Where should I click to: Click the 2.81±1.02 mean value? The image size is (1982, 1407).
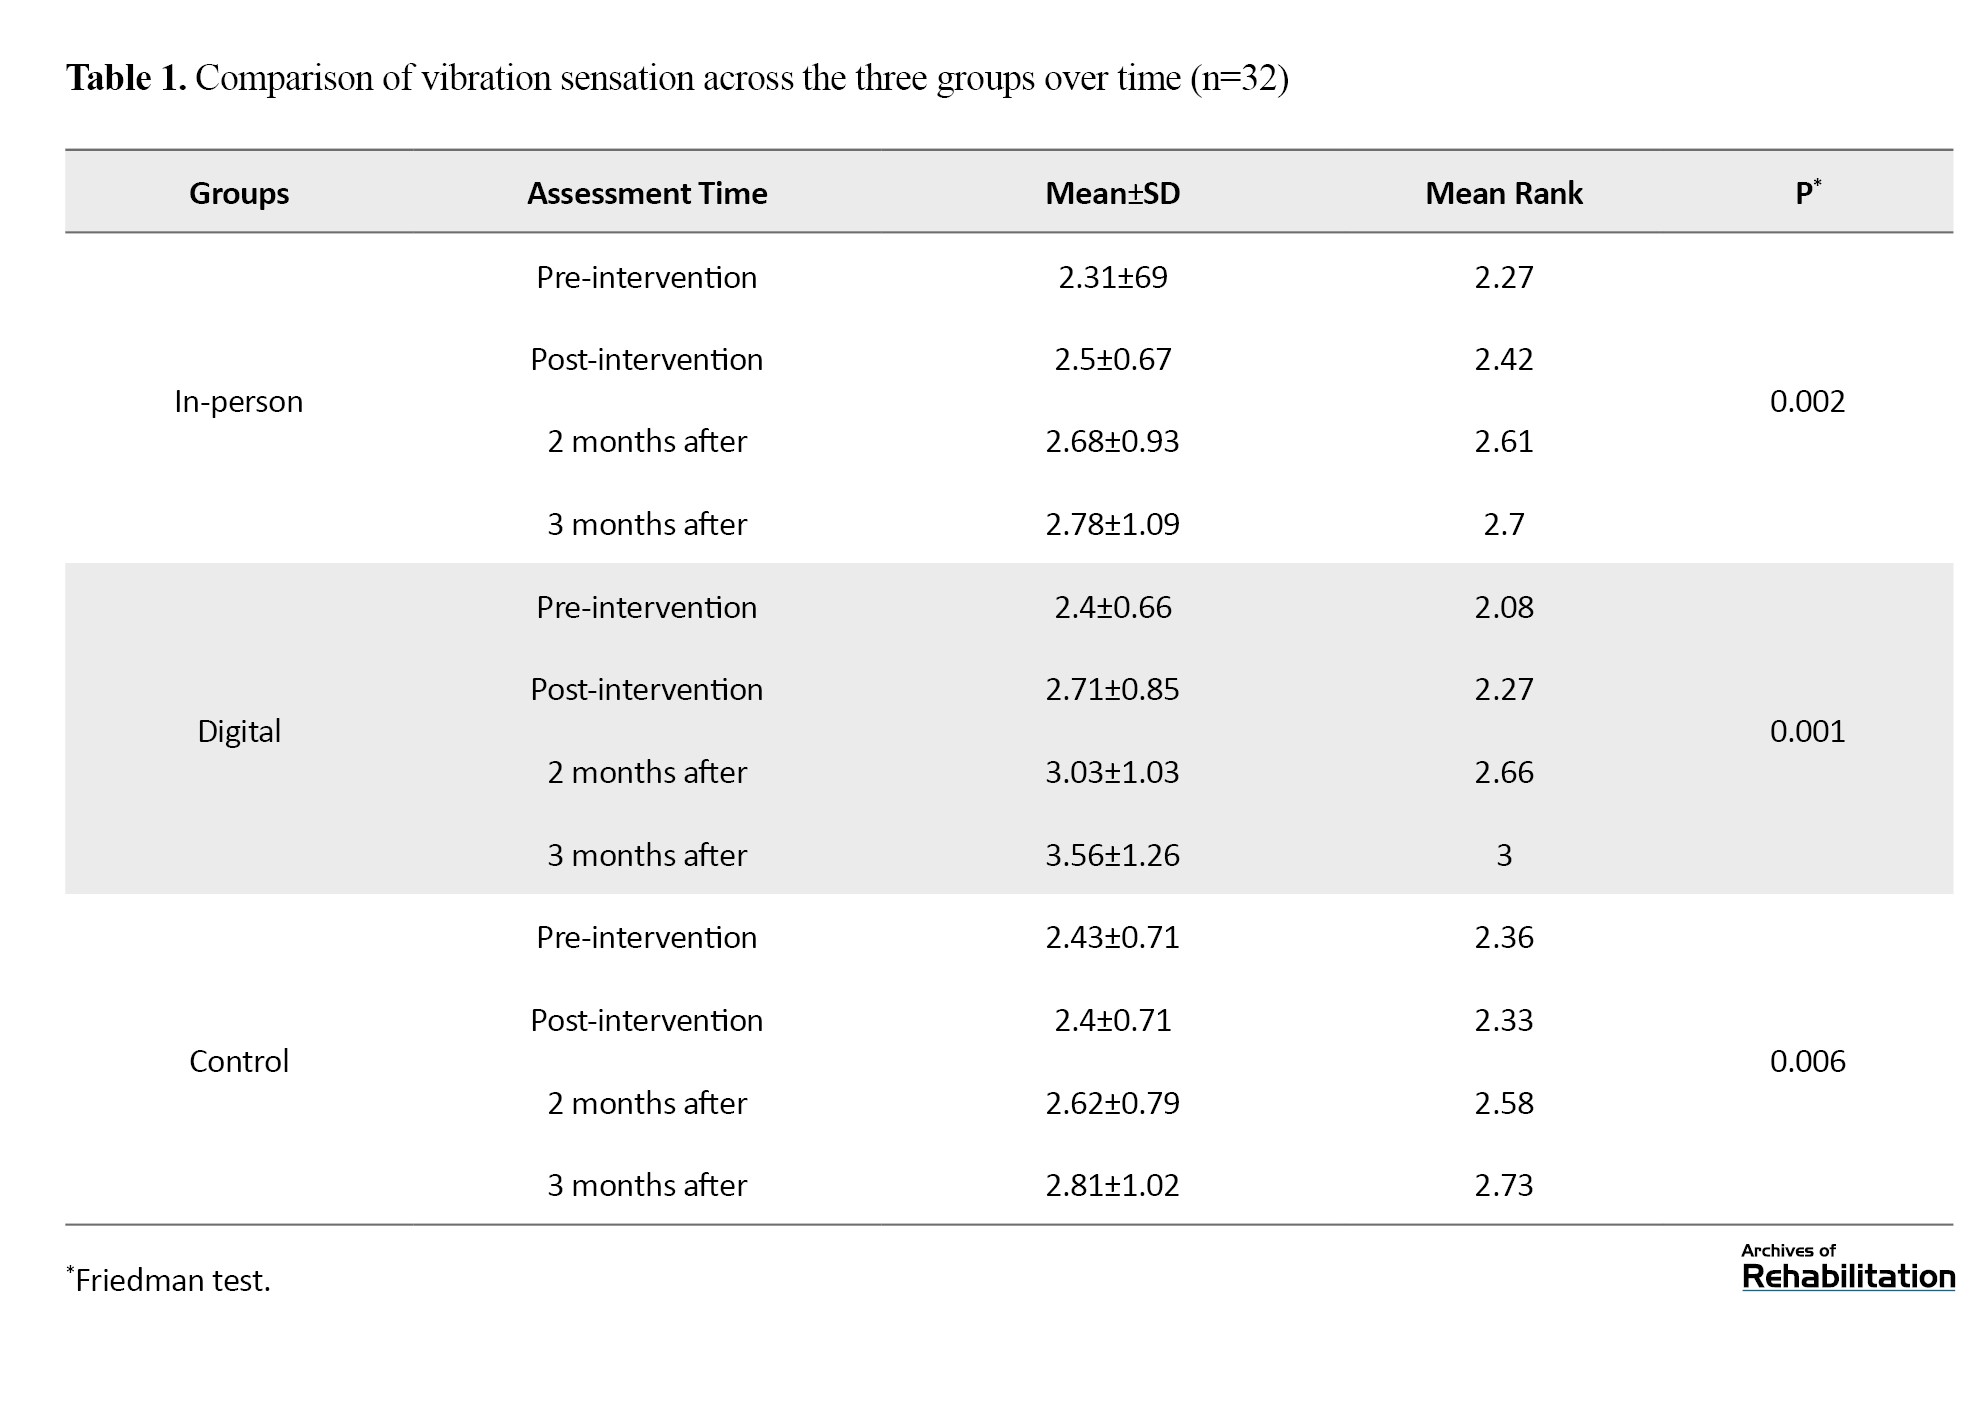pyautogui.click(x=1112, y=1185)
